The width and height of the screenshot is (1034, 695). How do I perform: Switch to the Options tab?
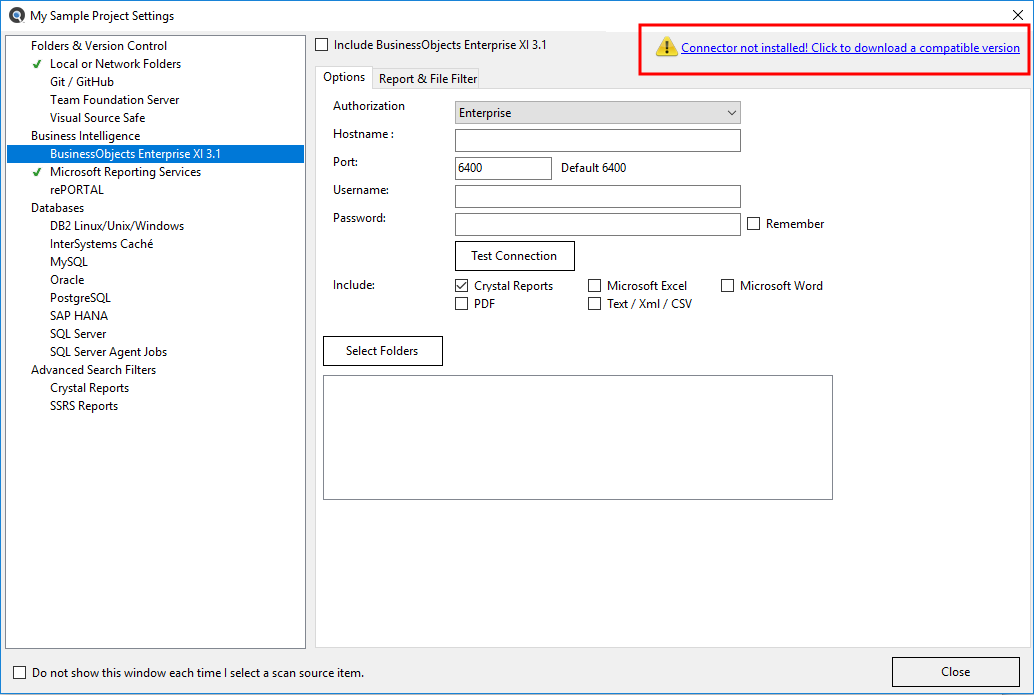click(x=344, y=77)
